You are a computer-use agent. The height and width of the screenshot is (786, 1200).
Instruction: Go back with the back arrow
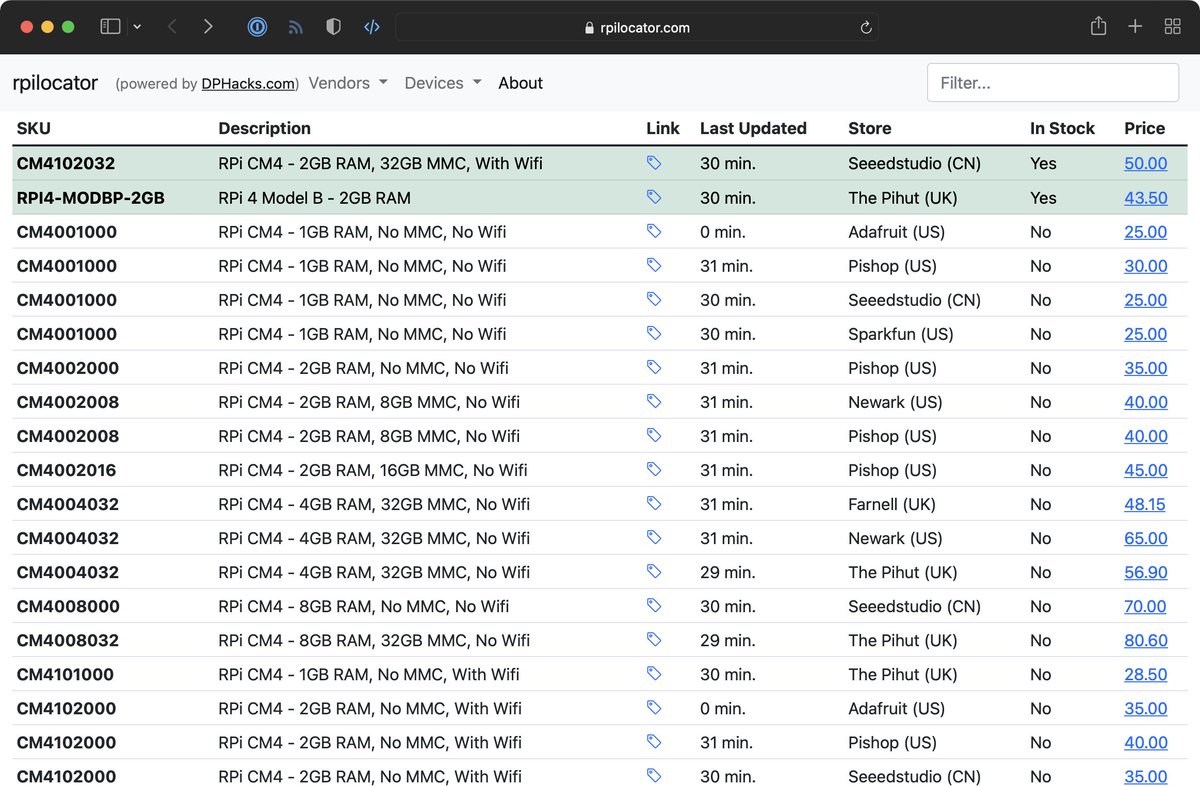(172, 27)
